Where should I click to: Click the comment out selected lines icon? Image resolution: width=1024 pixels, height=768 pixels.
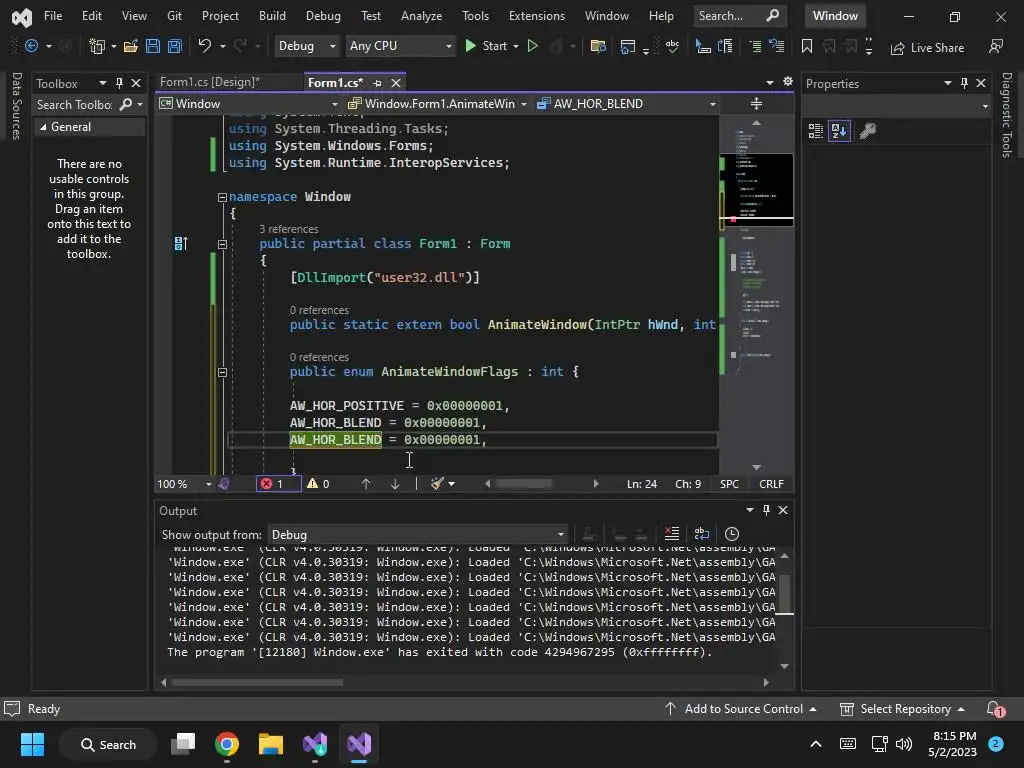[755, 46]
